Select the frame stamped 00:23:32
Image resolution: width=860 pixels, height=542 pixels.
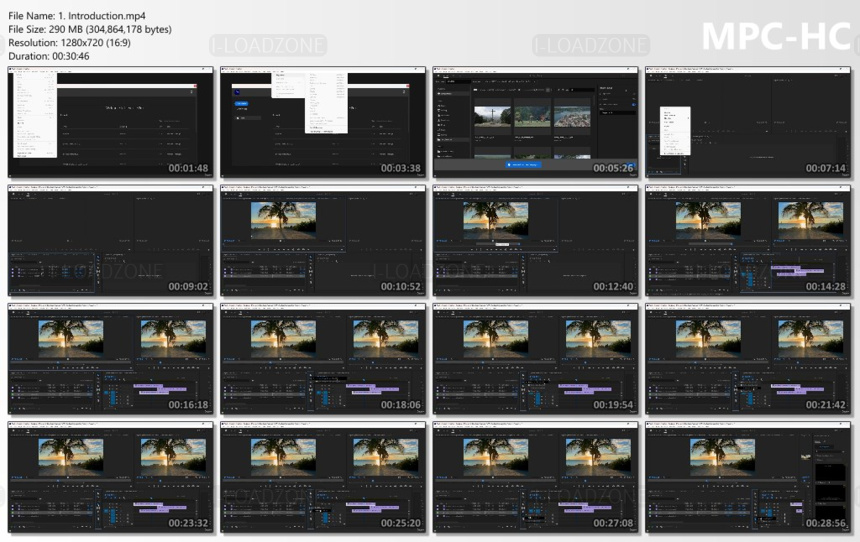click(x=110, y=477)
